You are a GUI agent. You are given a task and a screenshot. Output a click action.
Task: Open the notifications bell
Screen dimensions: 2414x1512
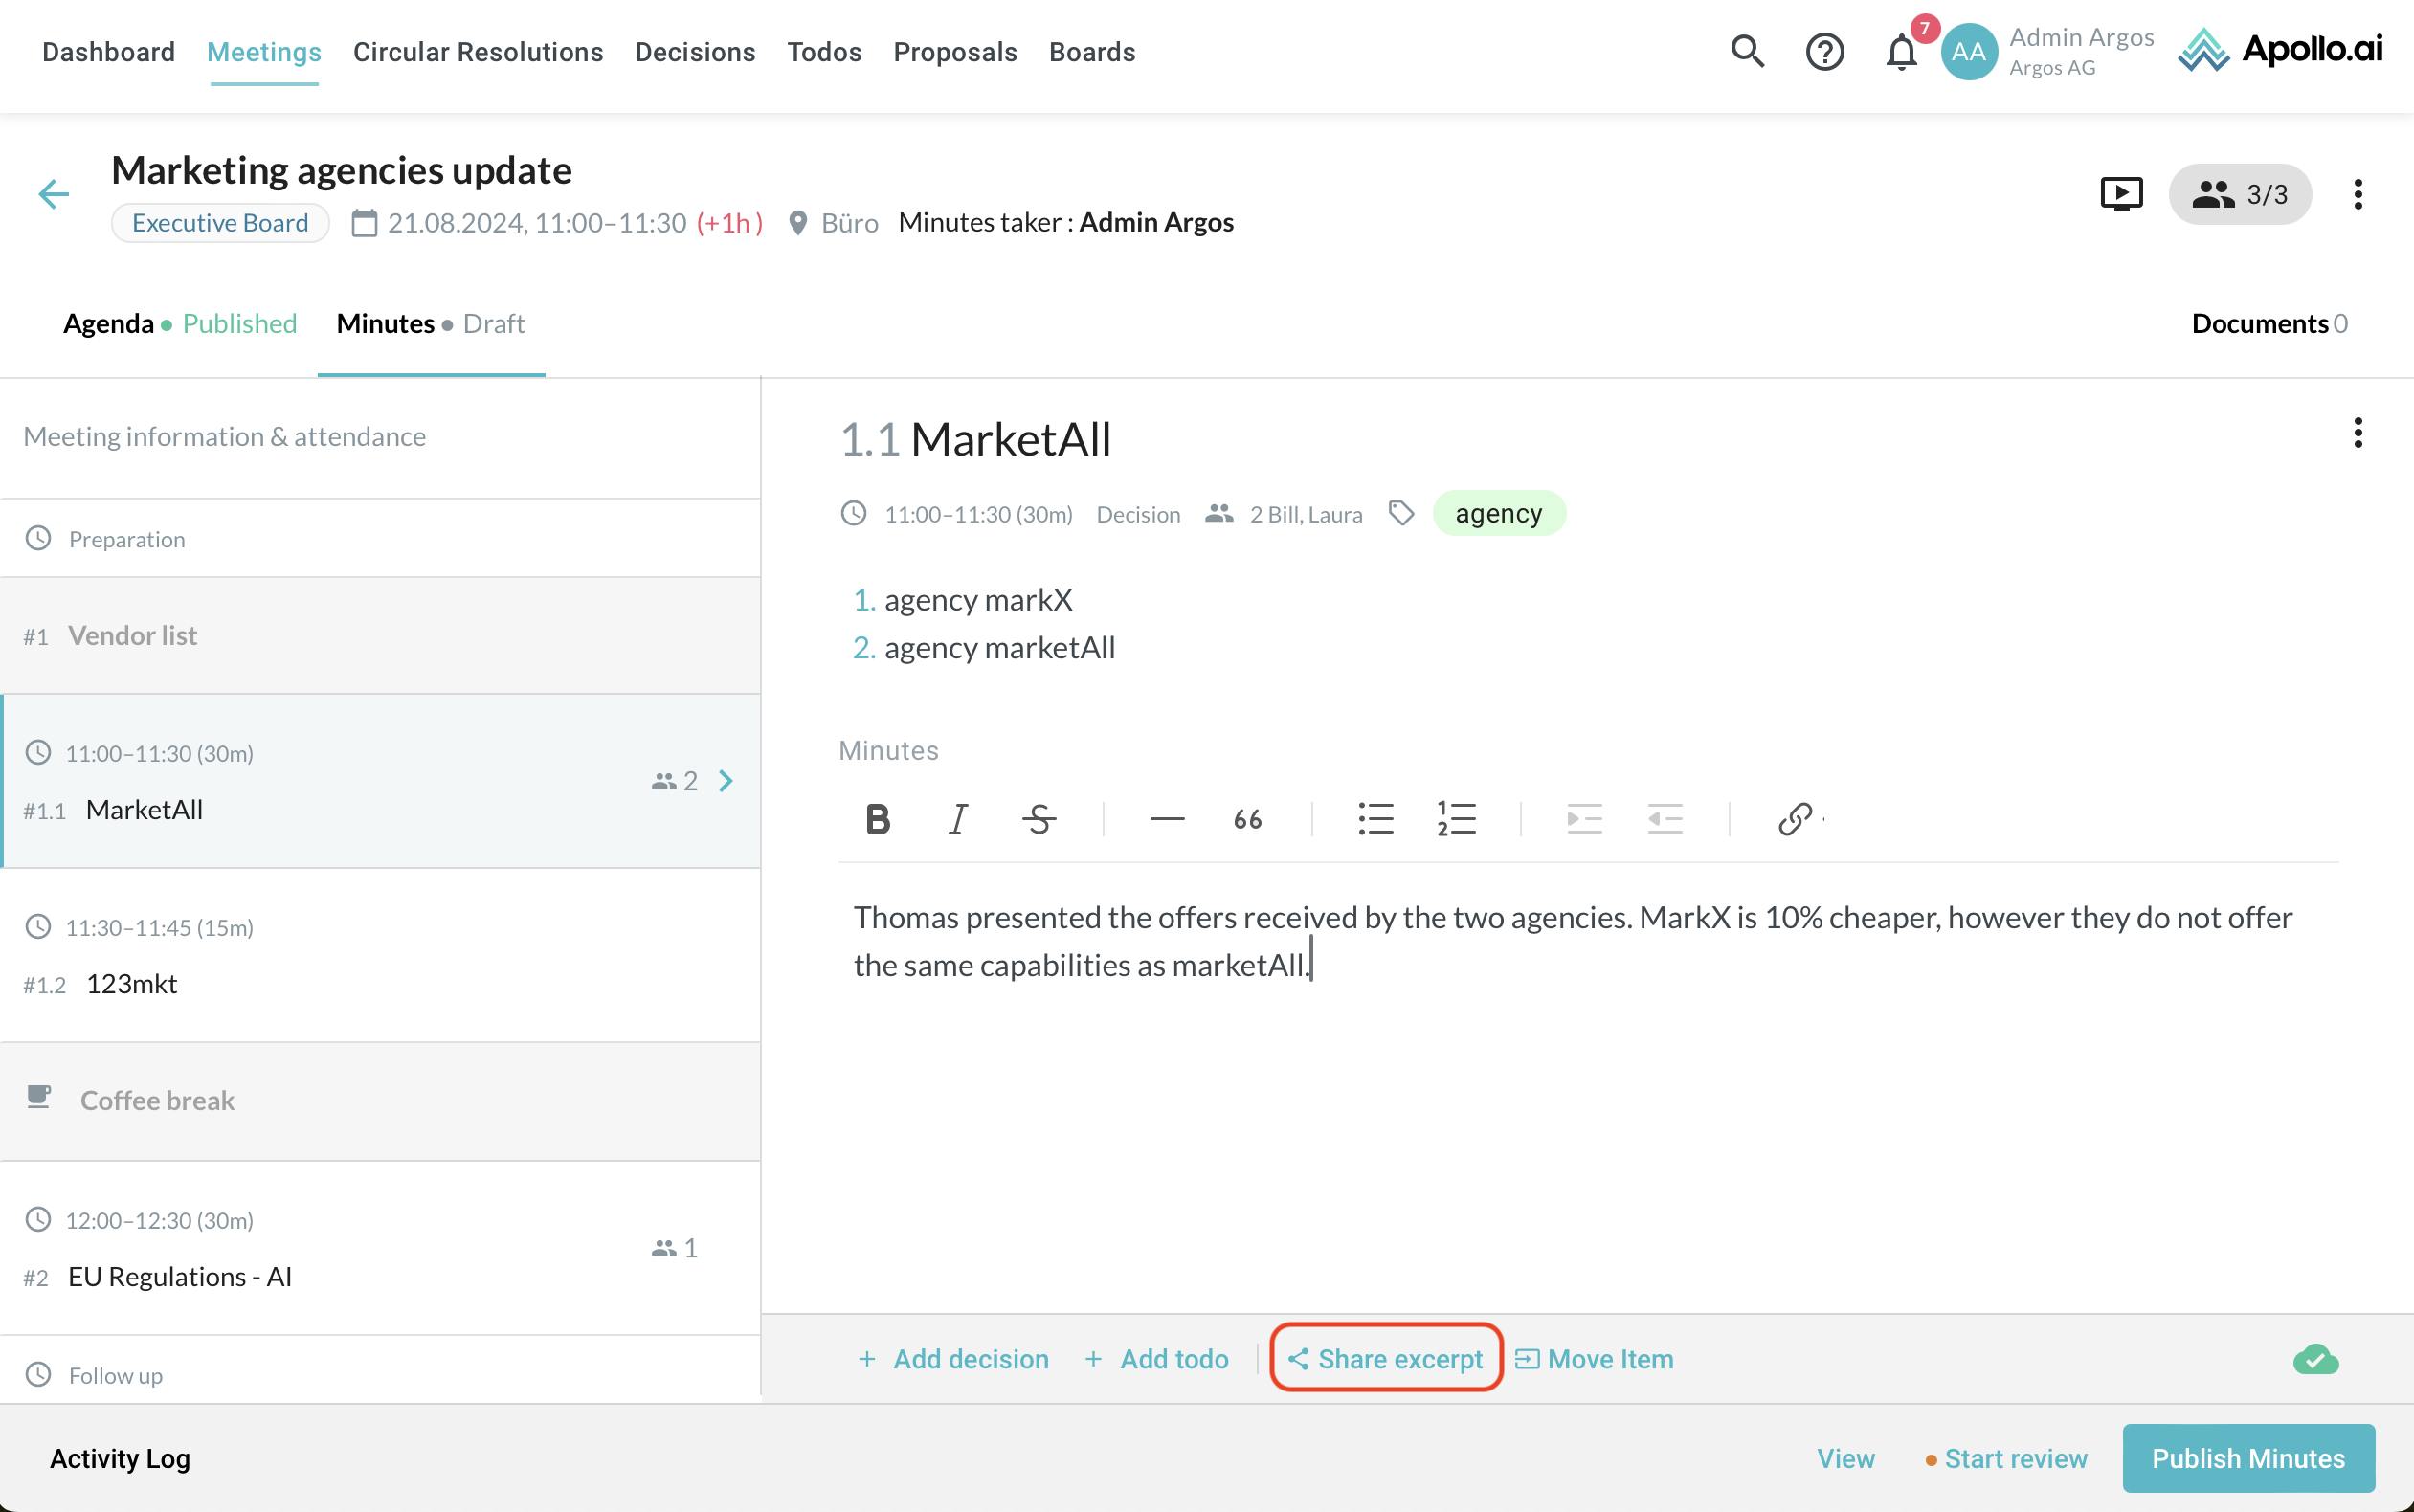click(x=1901, y=52)
